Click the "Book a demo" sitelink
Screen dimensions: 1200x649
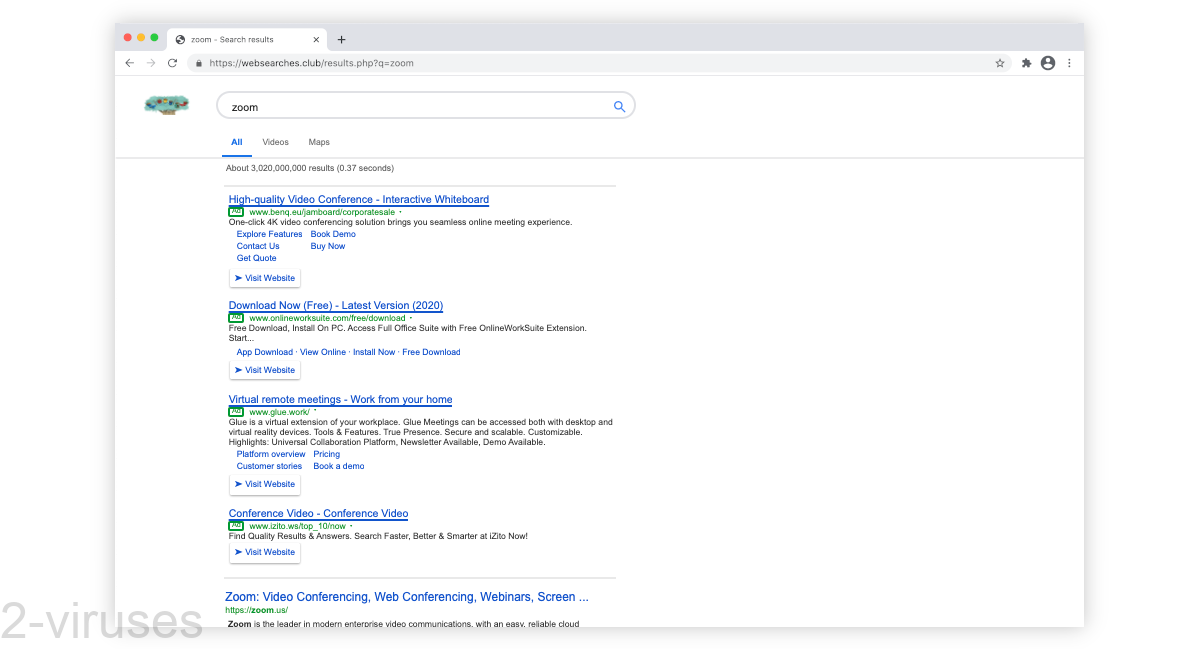pyautogui.click(x=338, y=465)
